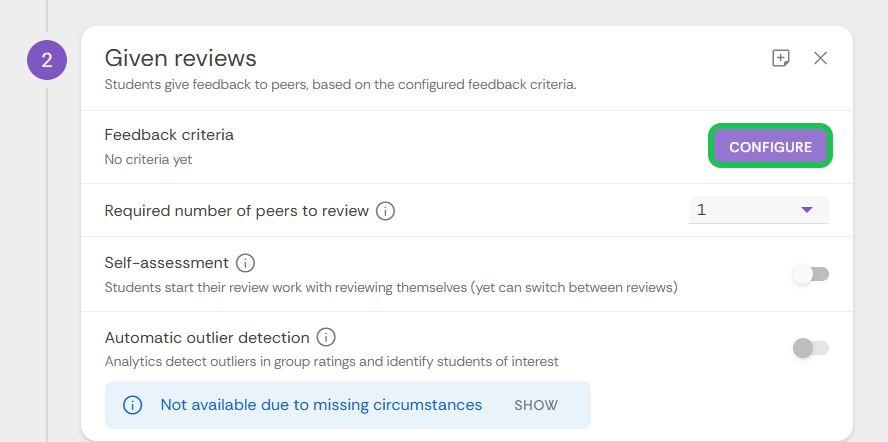Click the "Given reviews" heading
The image size is (888, 442).
181,58
